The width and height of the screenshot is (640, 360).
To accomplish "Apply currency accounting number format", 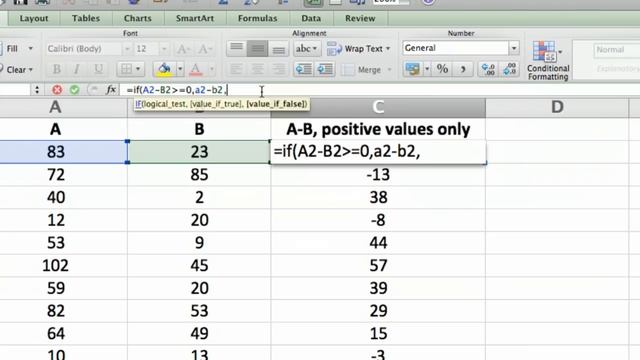I will [x=412, y=69].
